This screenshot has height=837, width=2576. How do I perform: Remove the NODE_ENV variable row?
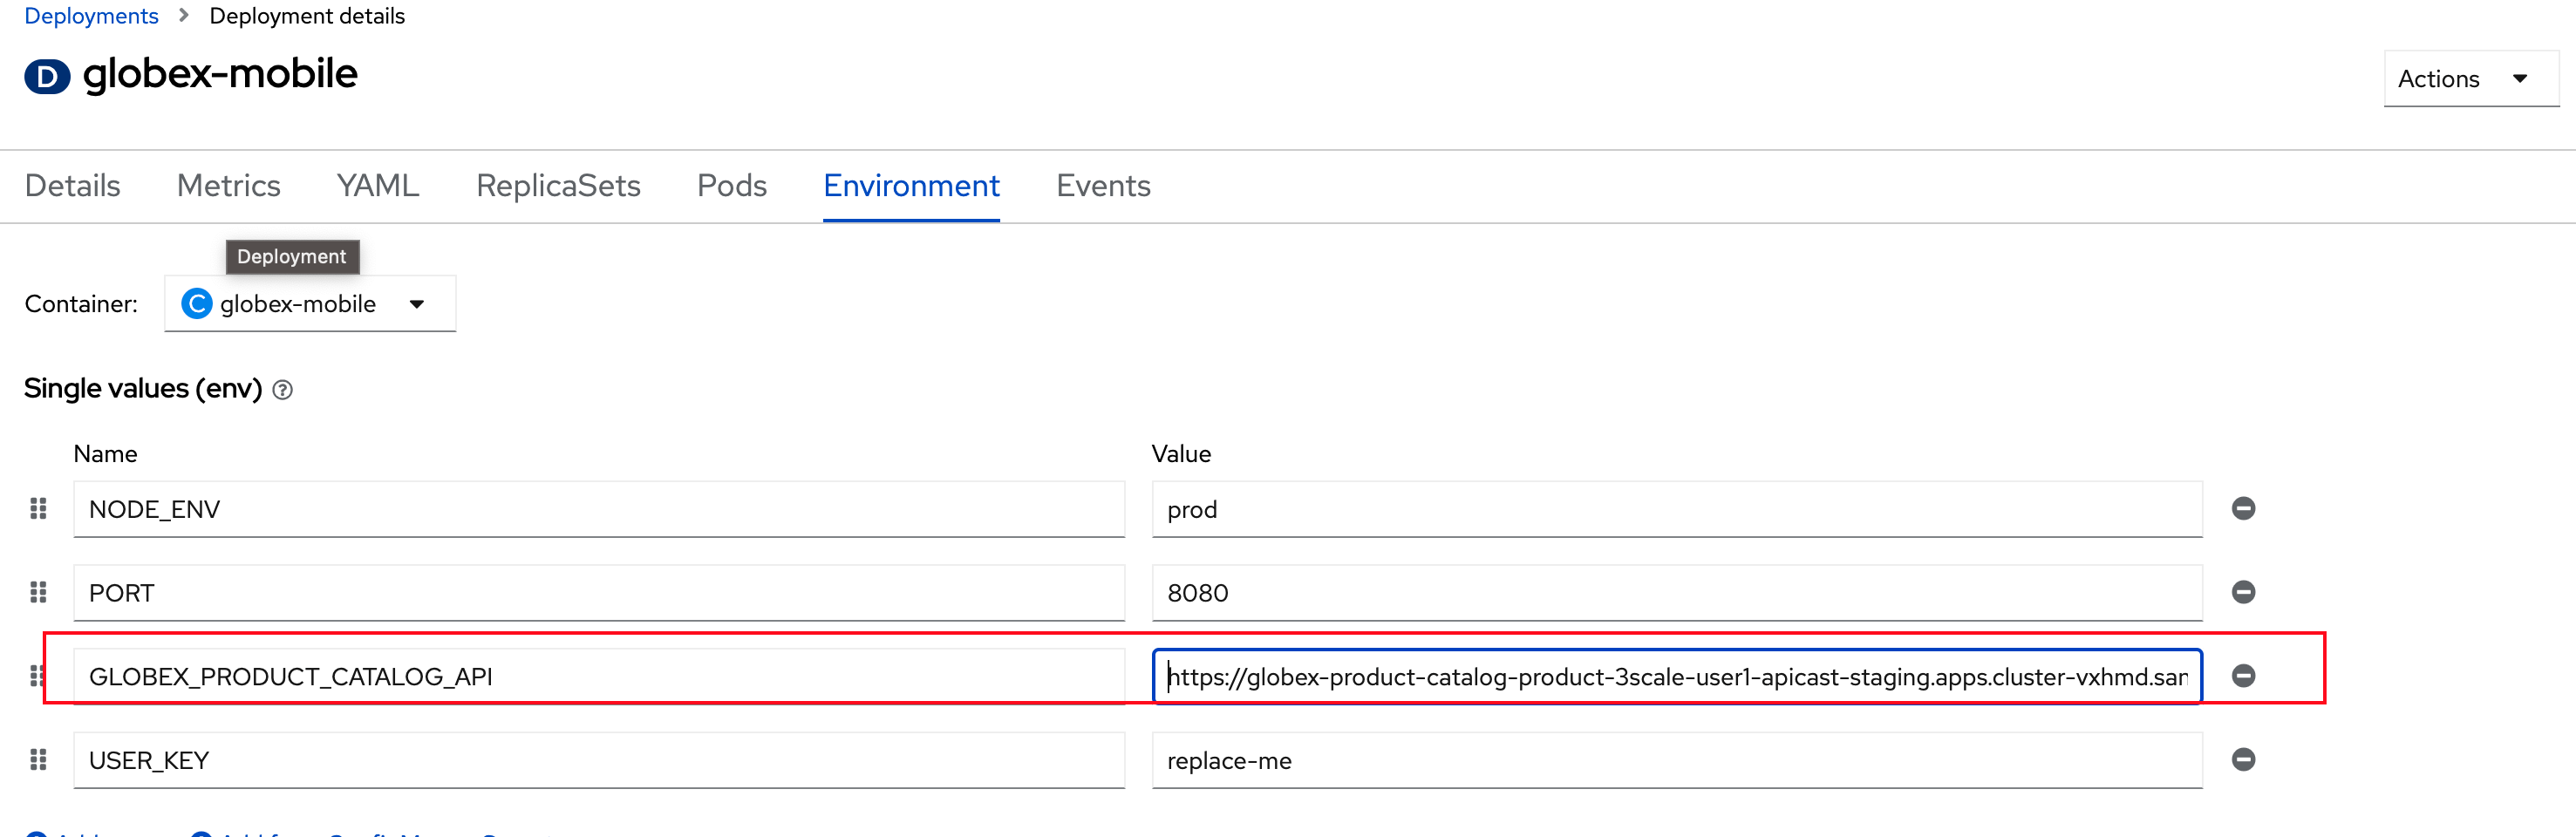point(2243,508)
